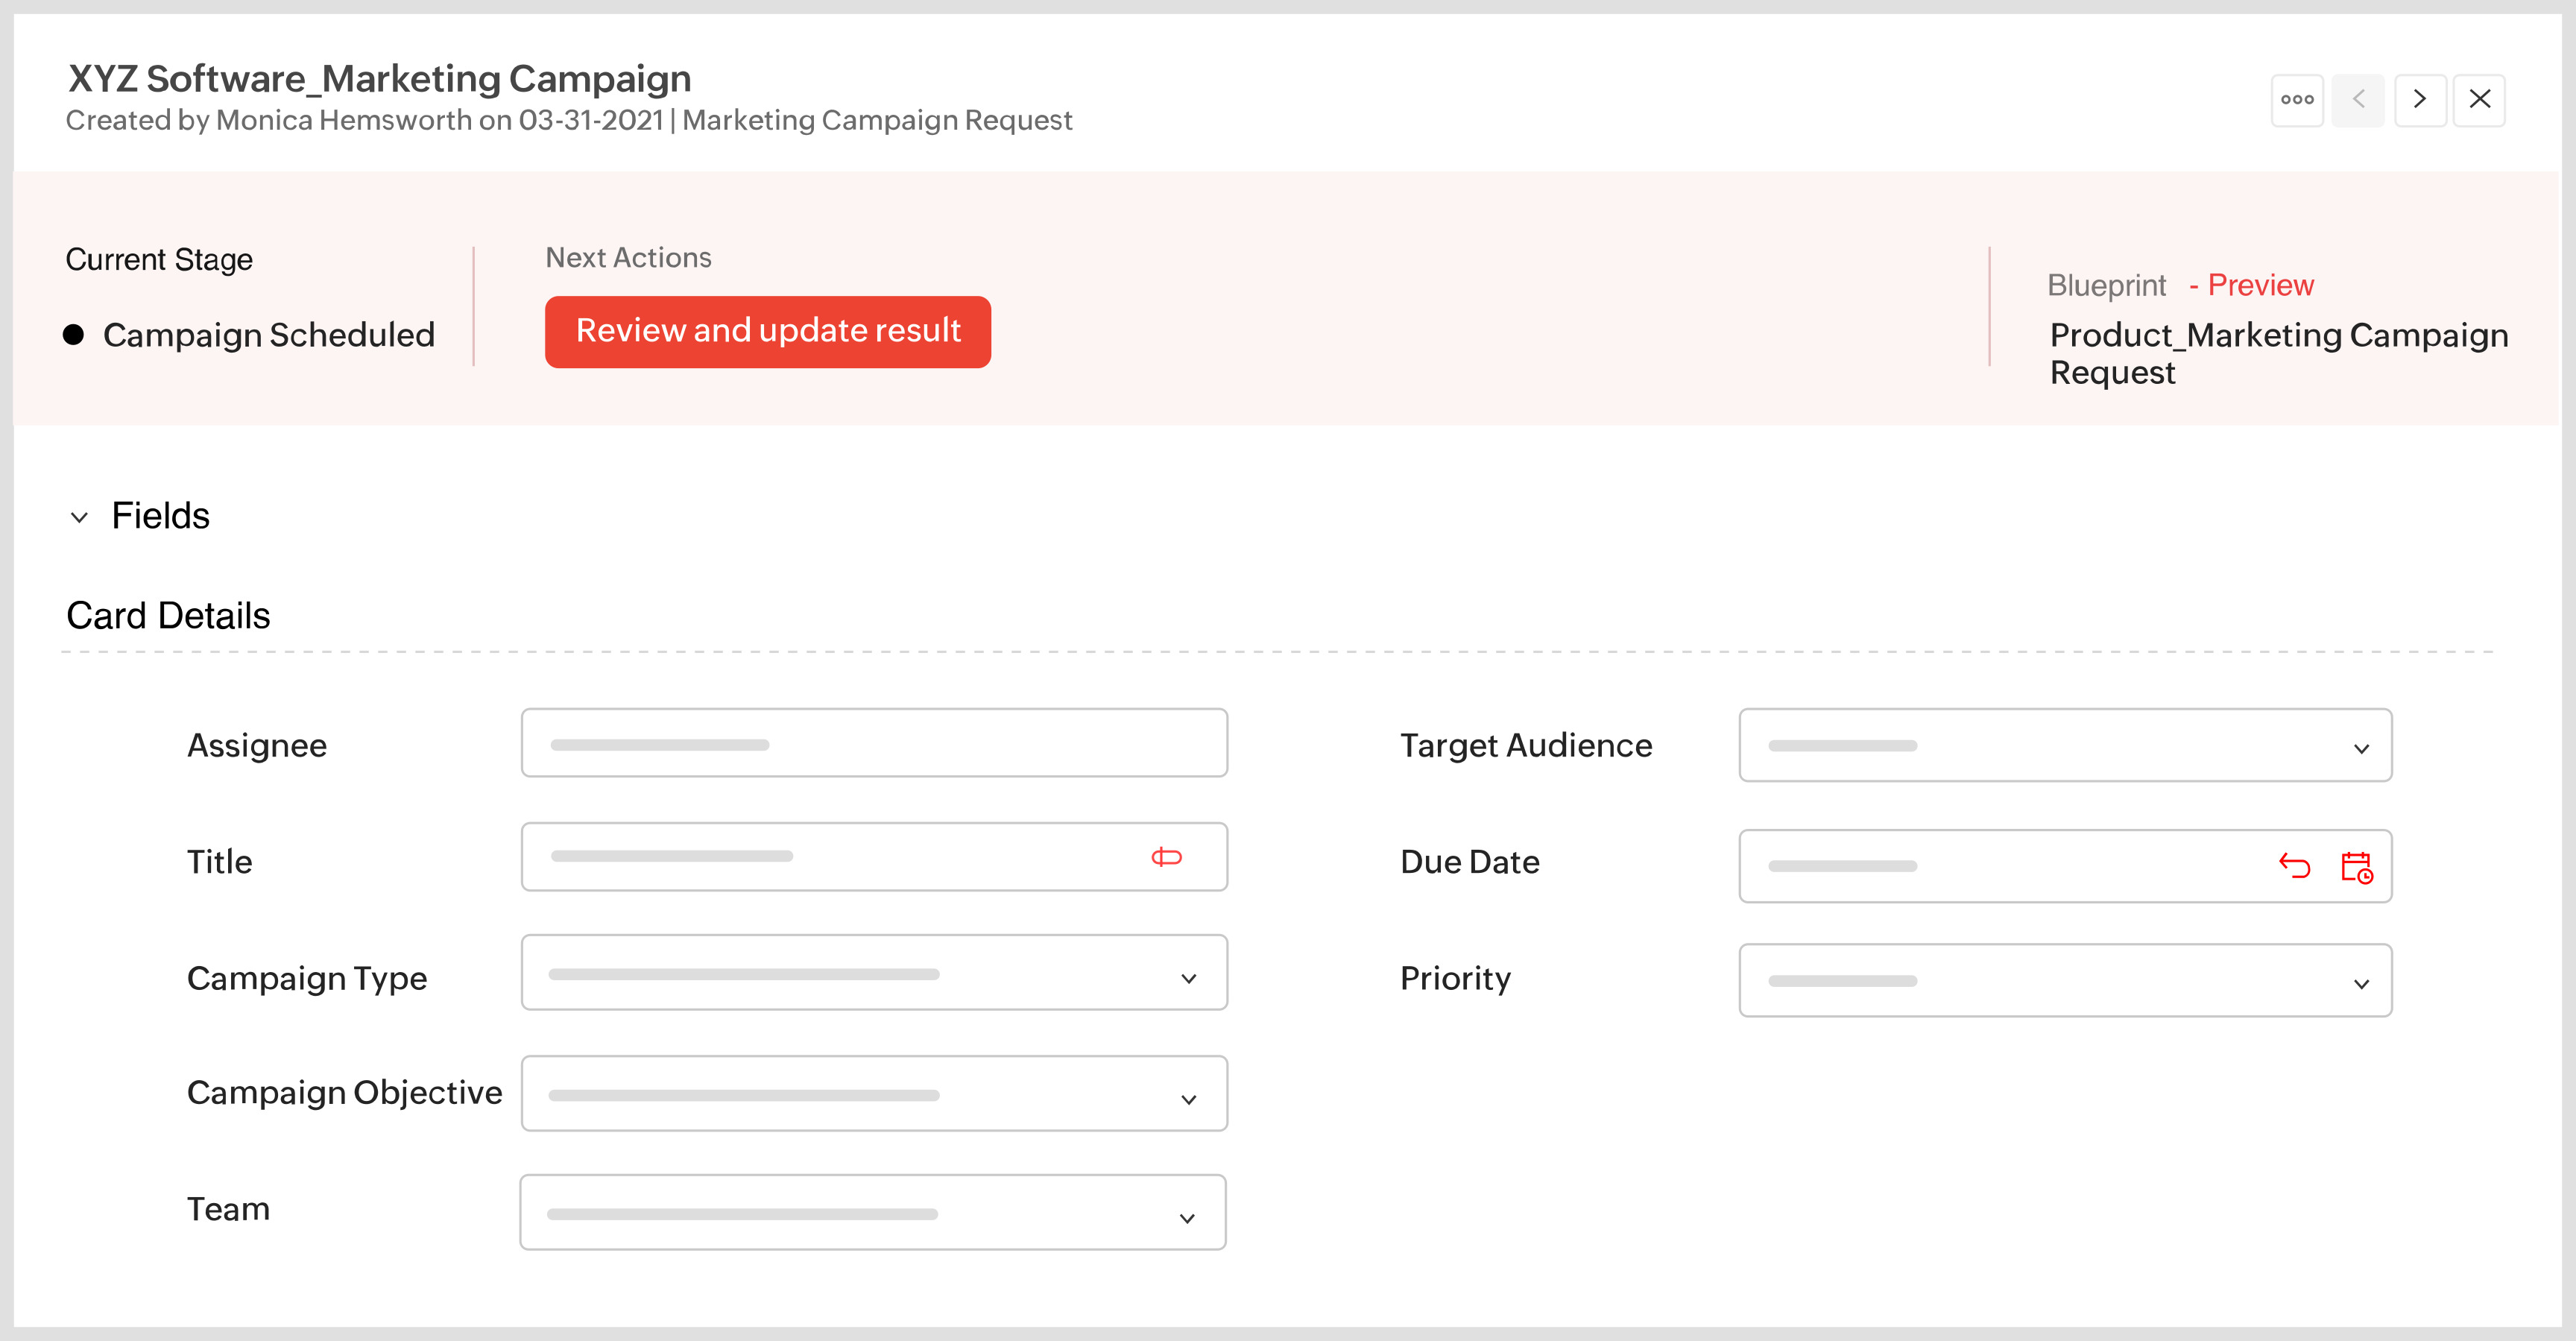
Task: Collapse the Fields section chevron
Action: point(79,518)
